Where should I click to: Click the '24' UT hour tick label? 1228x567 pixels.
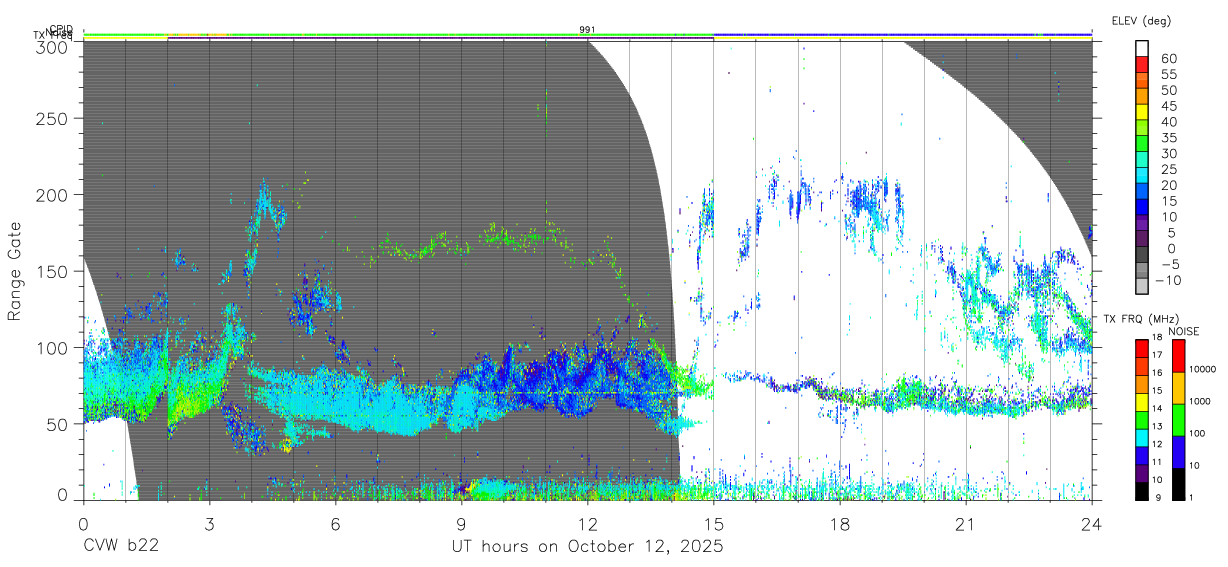click(1091, 523)
